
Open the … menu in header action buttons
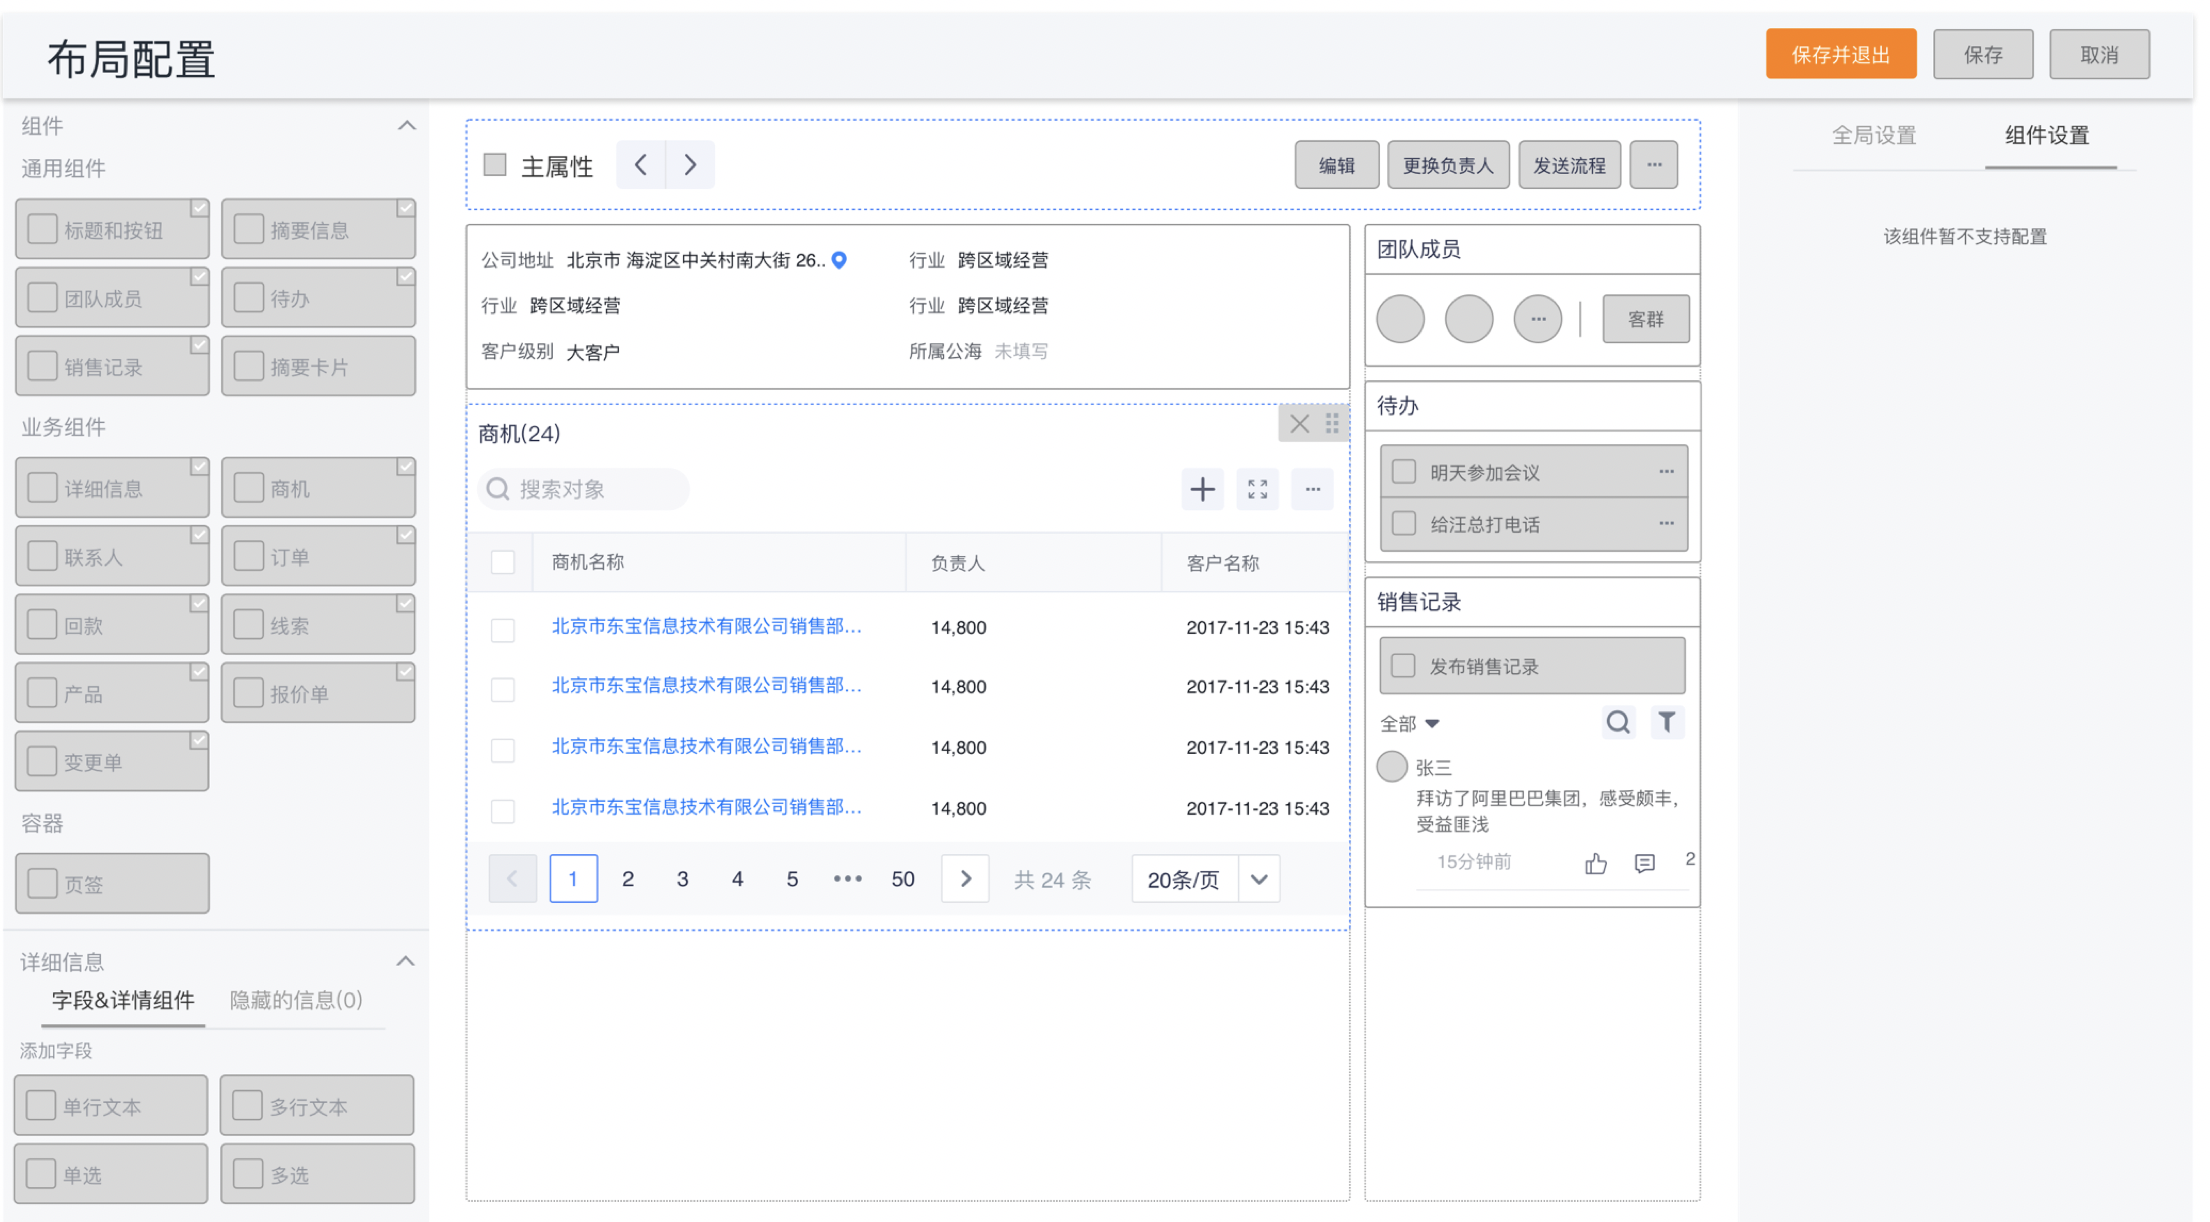point(1654,165)
